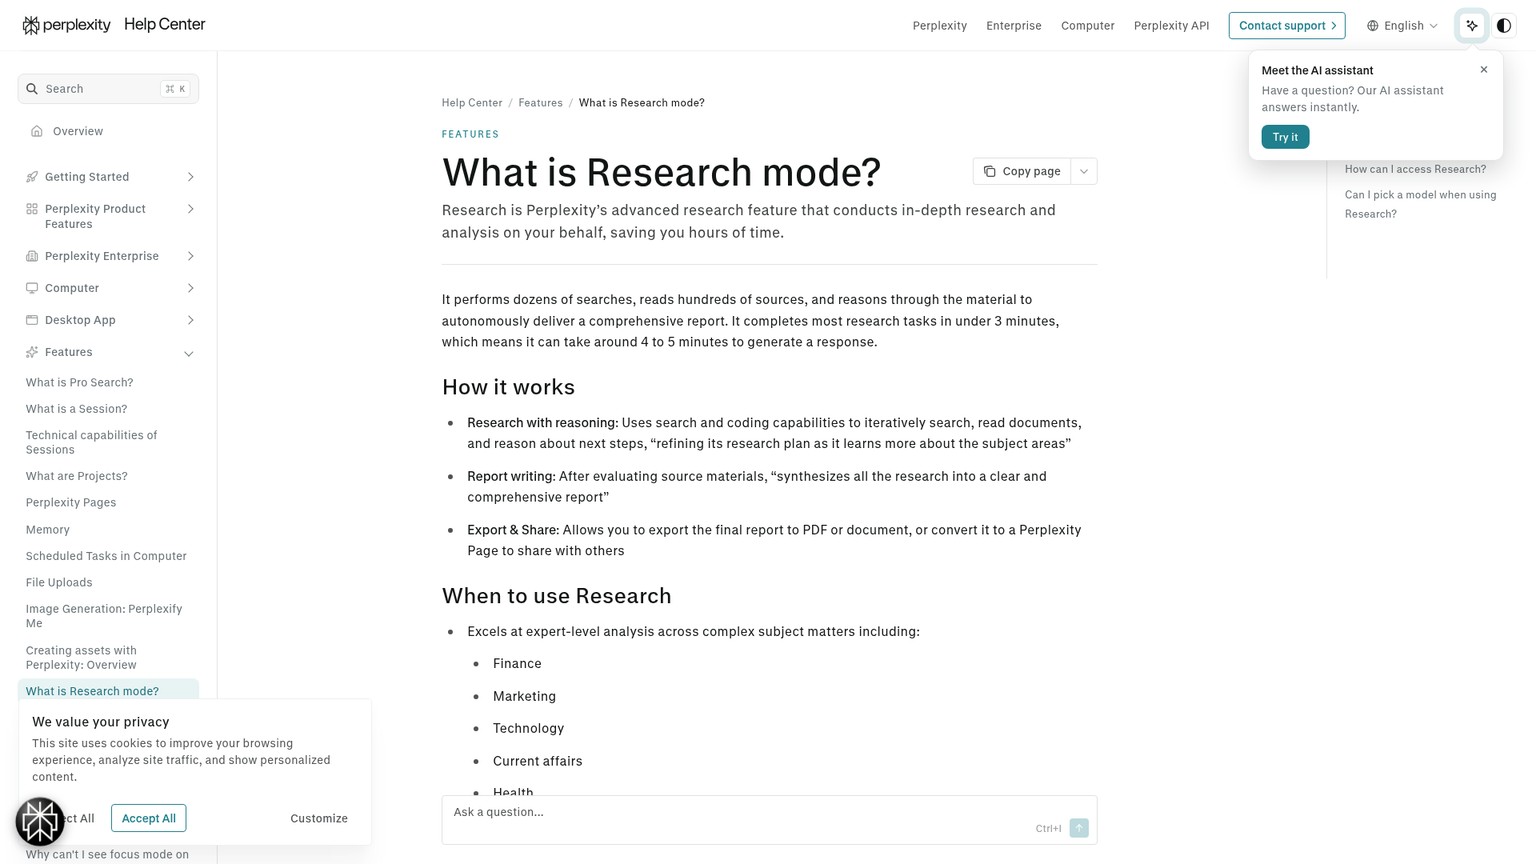This screenshot has height=864, width=1536.
Task: Open the Perplexity top navigation link
Action: pos(939,26)
